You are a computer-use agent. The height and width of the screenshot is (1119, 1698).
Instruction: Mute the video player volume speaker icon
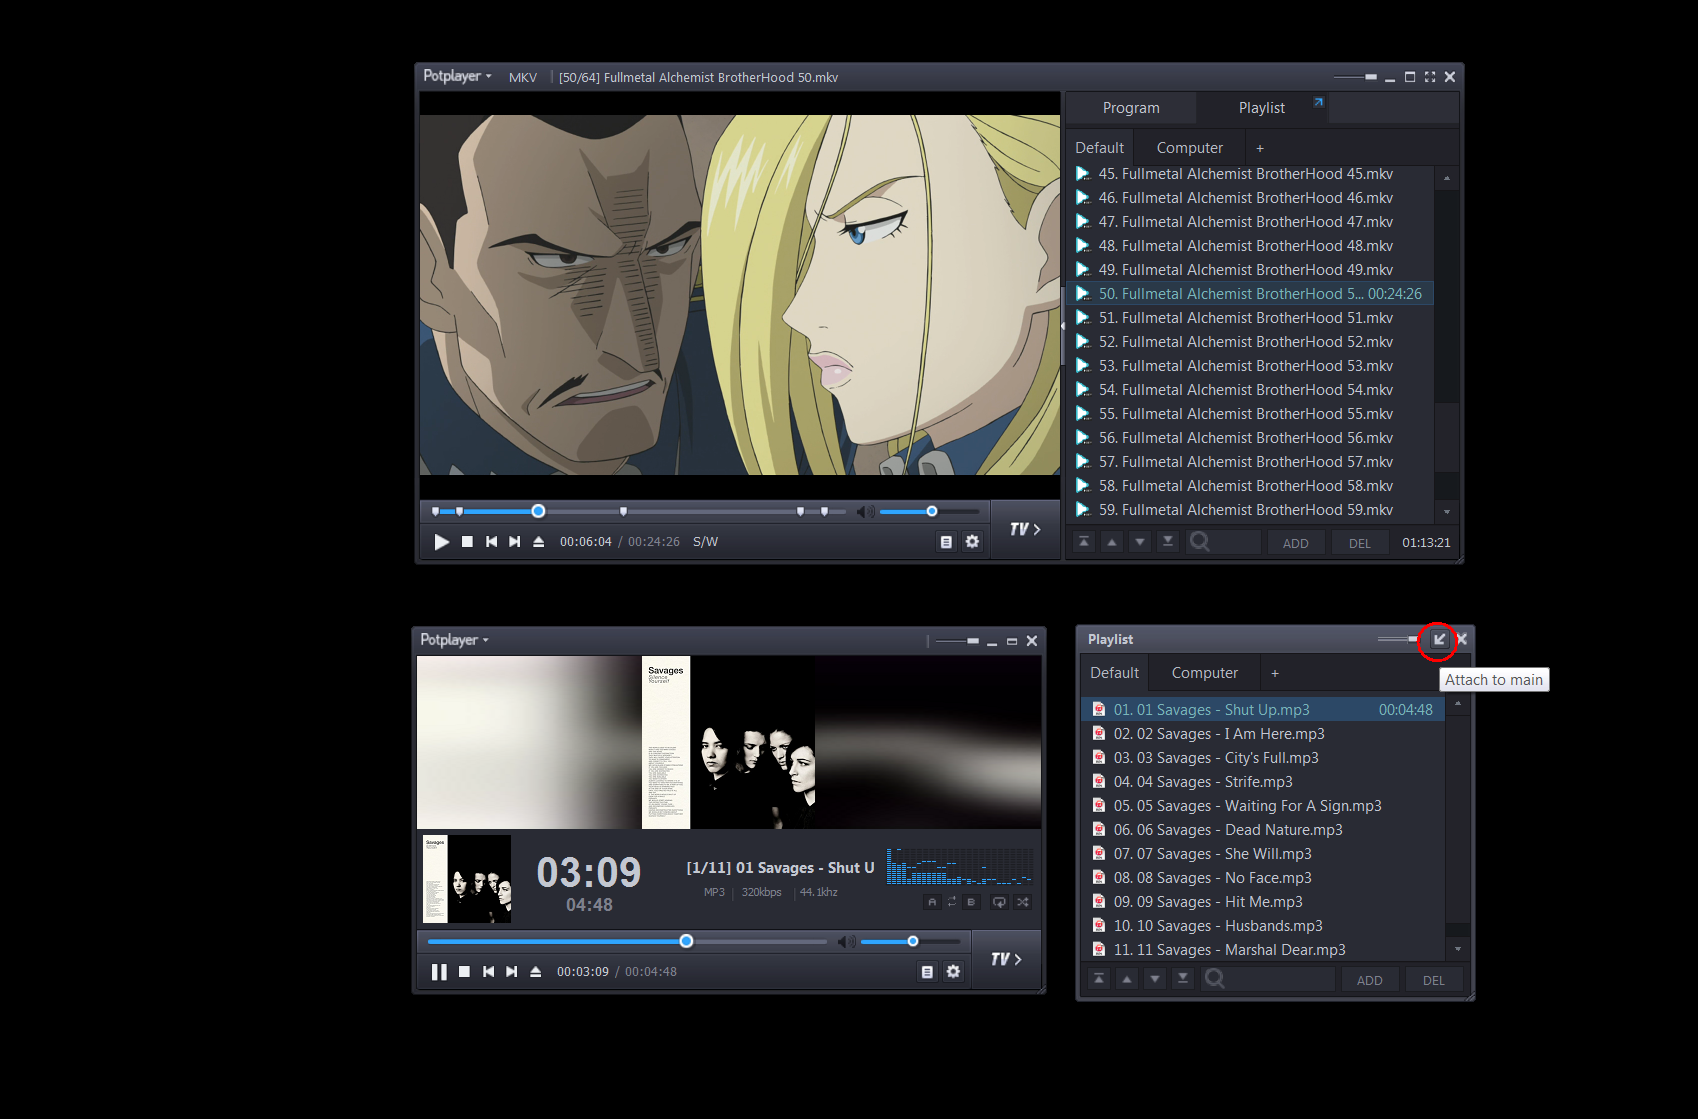(866, 512)
